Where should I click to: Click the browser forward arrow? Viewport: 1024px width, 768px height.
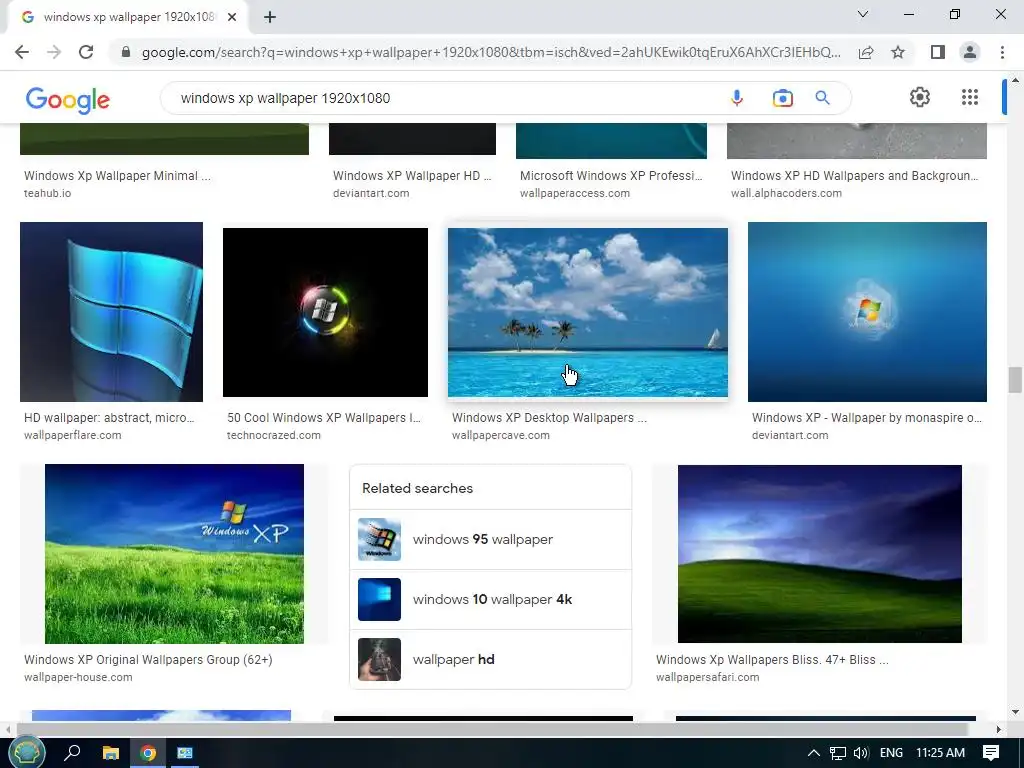54,52
